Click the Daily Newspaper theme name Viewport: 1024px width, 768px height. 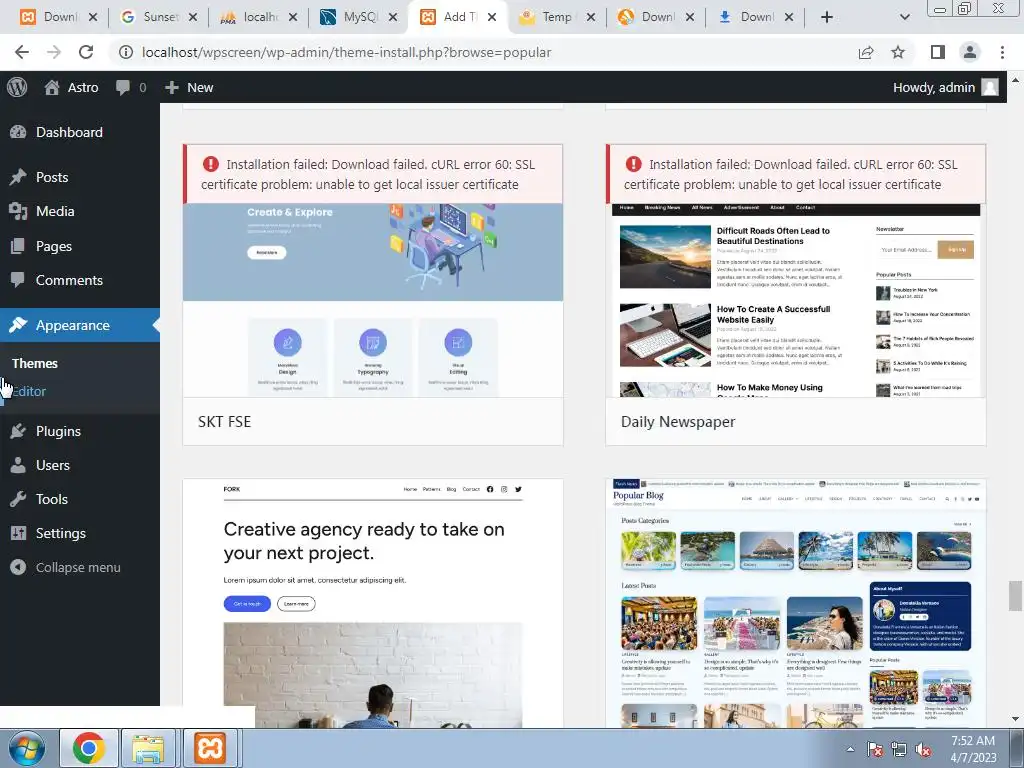pos(678,422)
